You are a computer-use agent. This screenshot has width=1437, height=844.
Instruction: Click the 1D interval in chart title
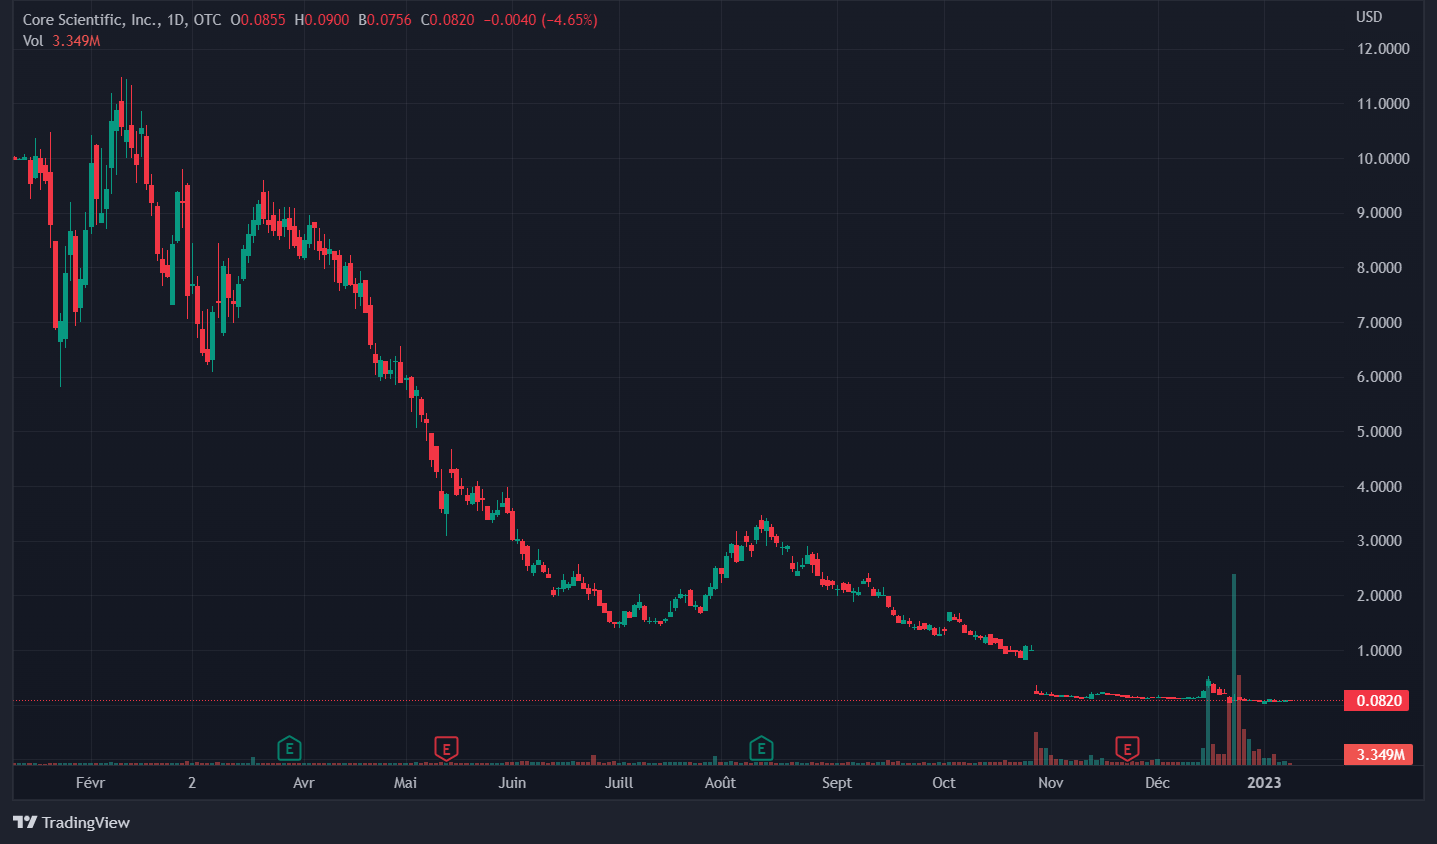pos(176,20)
